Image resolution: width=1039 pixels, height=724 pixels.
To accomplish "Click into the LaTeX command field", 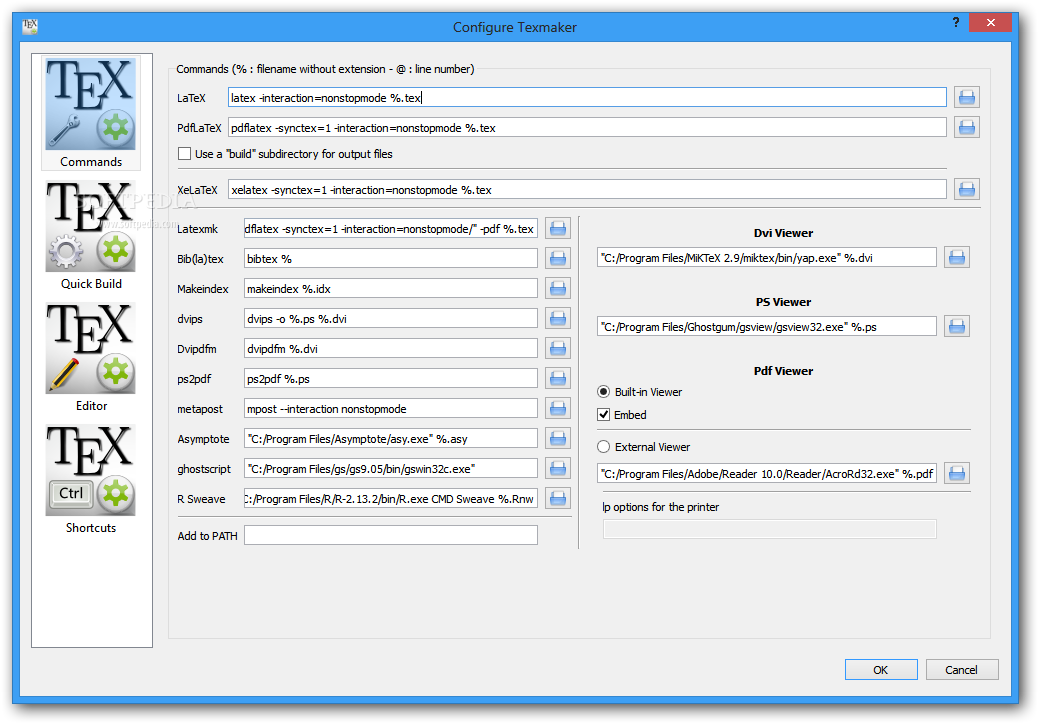I will tap(587, 97).
